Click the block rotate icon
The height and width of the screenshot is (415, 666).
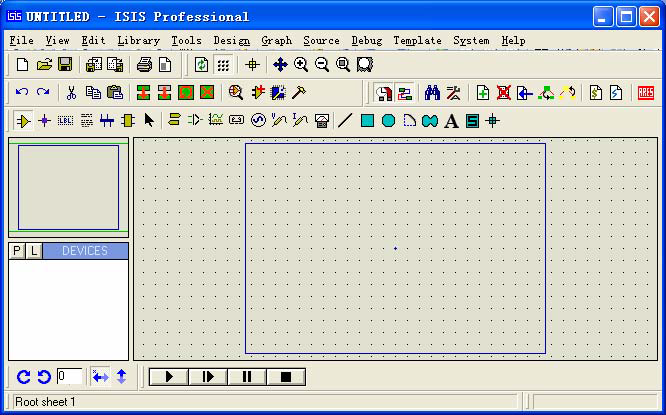pyautogui.click(x=186, y=93)
